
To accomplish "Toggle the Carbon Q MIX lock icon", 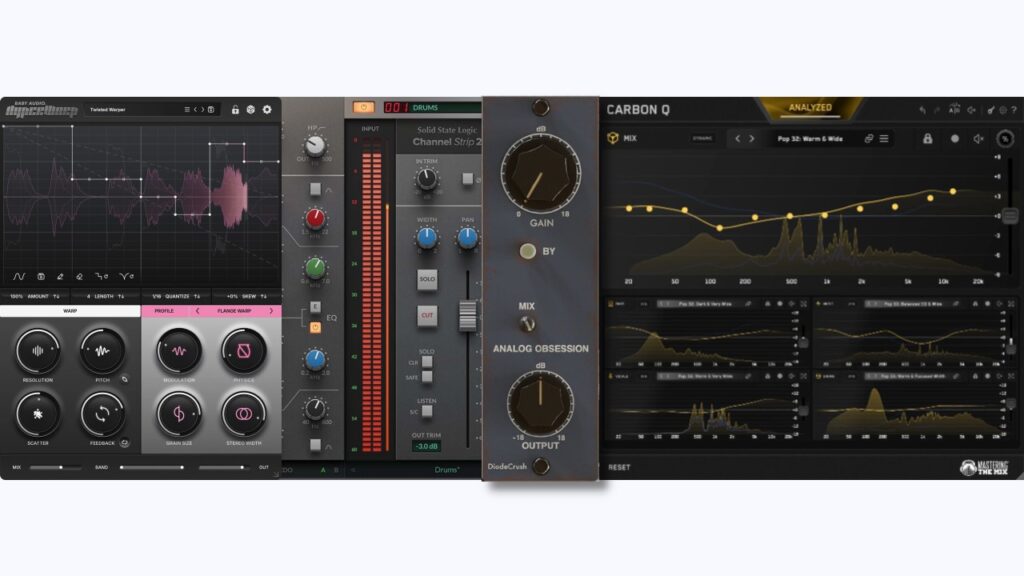I will point(927,138).
